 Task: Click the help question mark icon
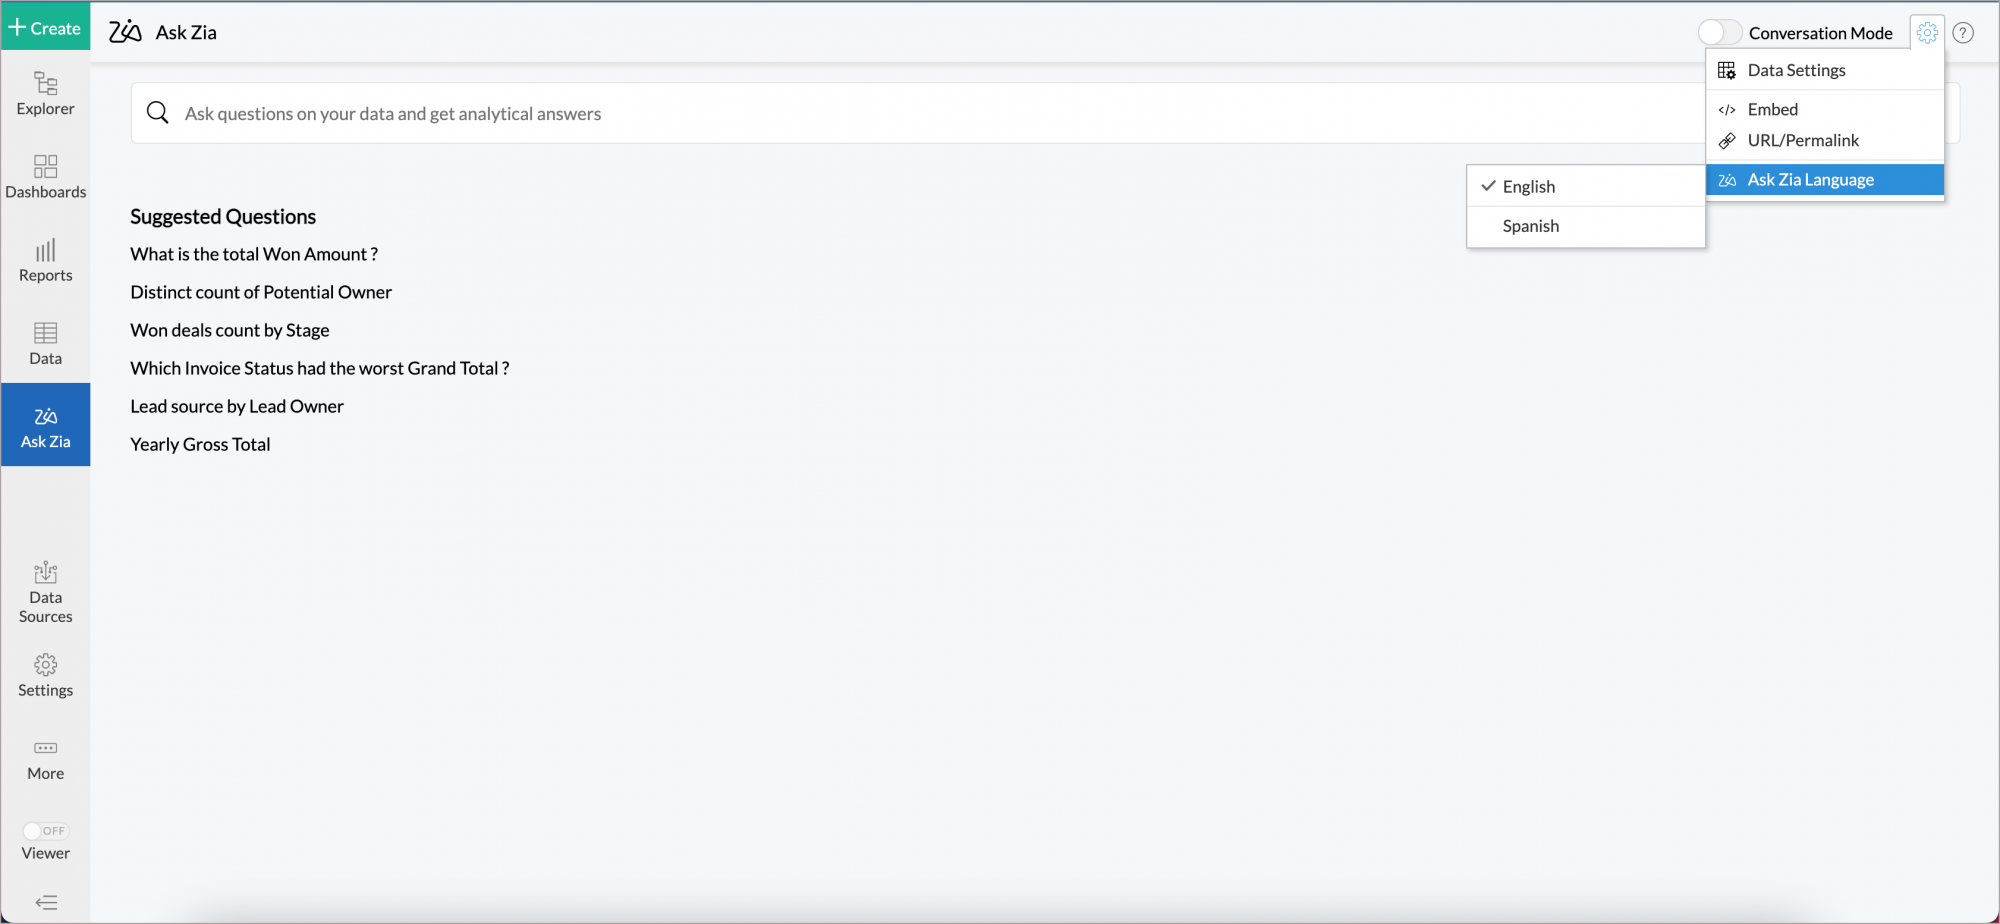click(x=1963, y=32)
